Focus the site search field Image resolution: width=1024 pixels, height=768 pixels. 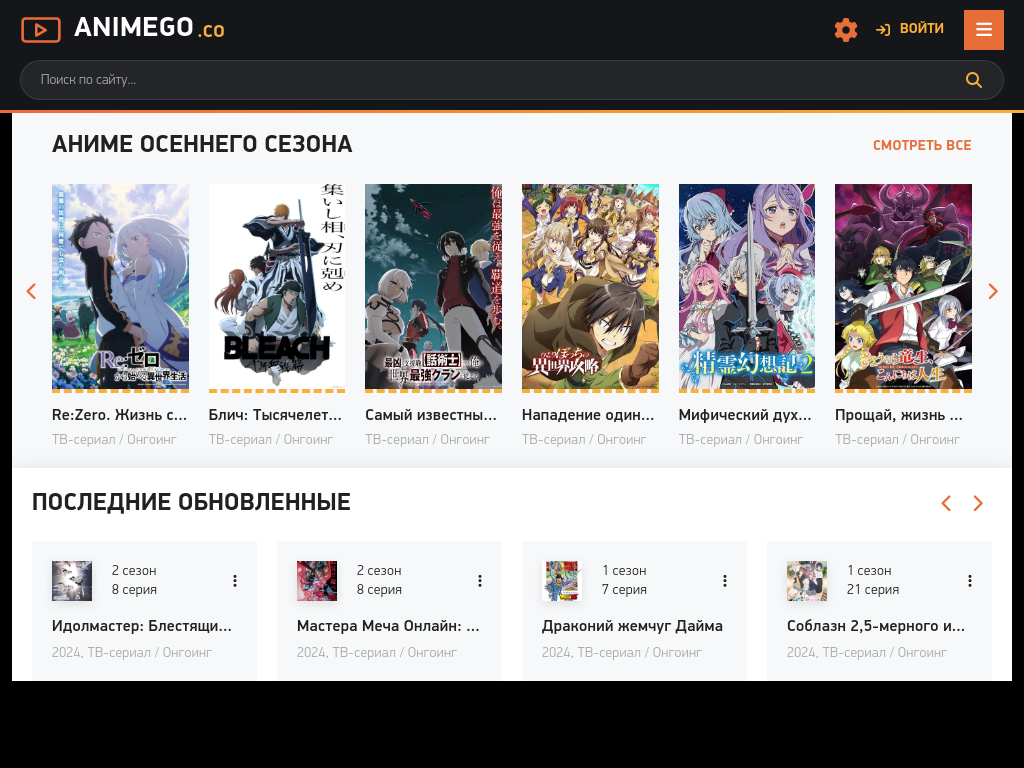(x=512, y=80)
